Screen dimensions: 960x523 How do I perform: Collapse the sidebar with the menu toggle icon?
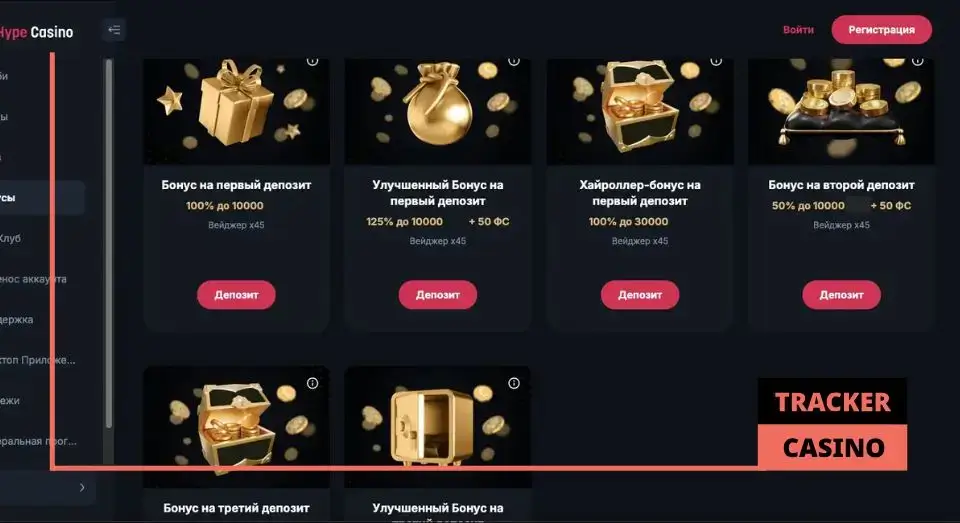(x=114, y=29)
